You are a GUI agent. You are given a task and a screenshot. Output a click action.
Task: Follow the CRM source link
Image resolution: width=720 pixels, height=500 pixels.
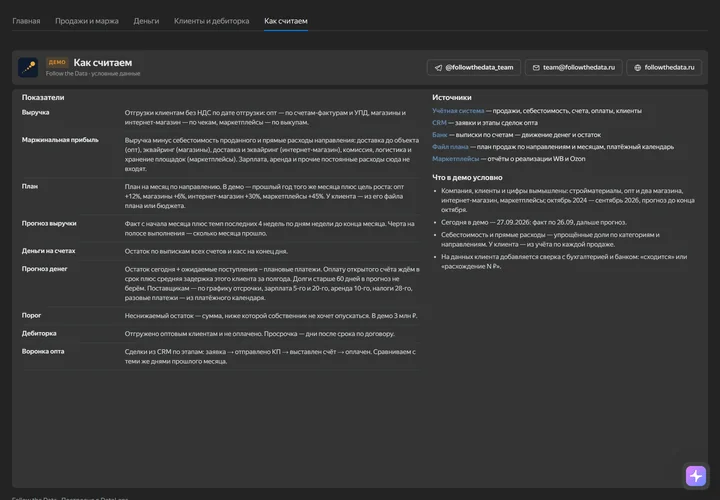(439, 123)
